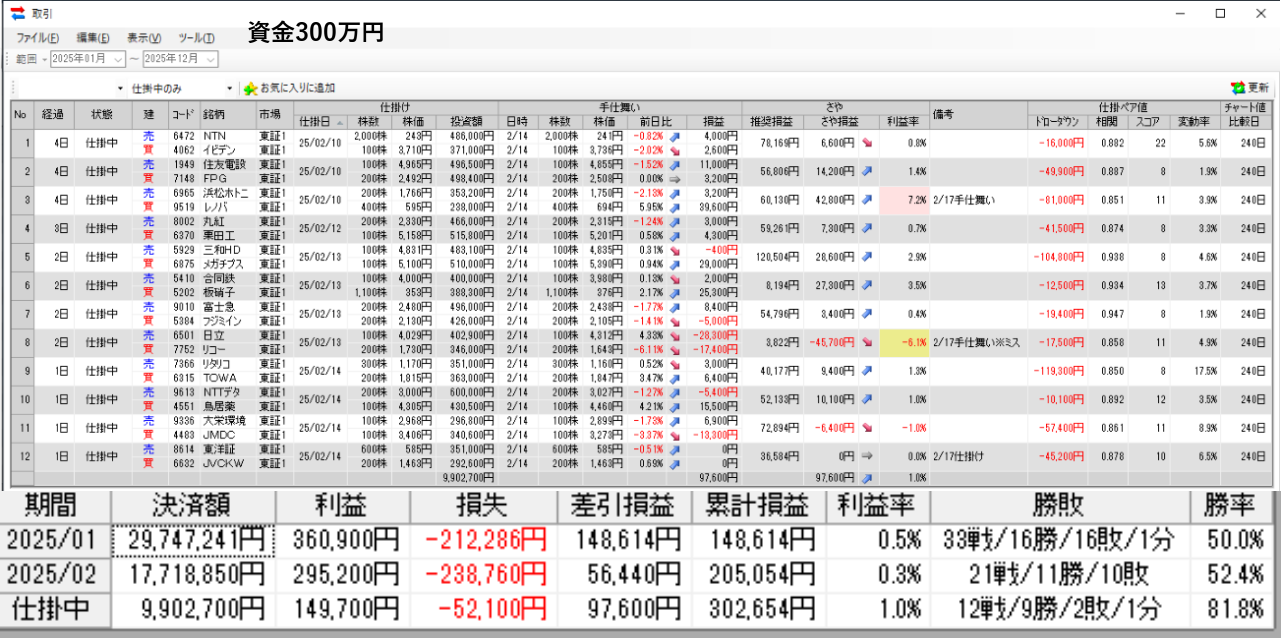Open the 表示(V) menu

coord(145,38)
